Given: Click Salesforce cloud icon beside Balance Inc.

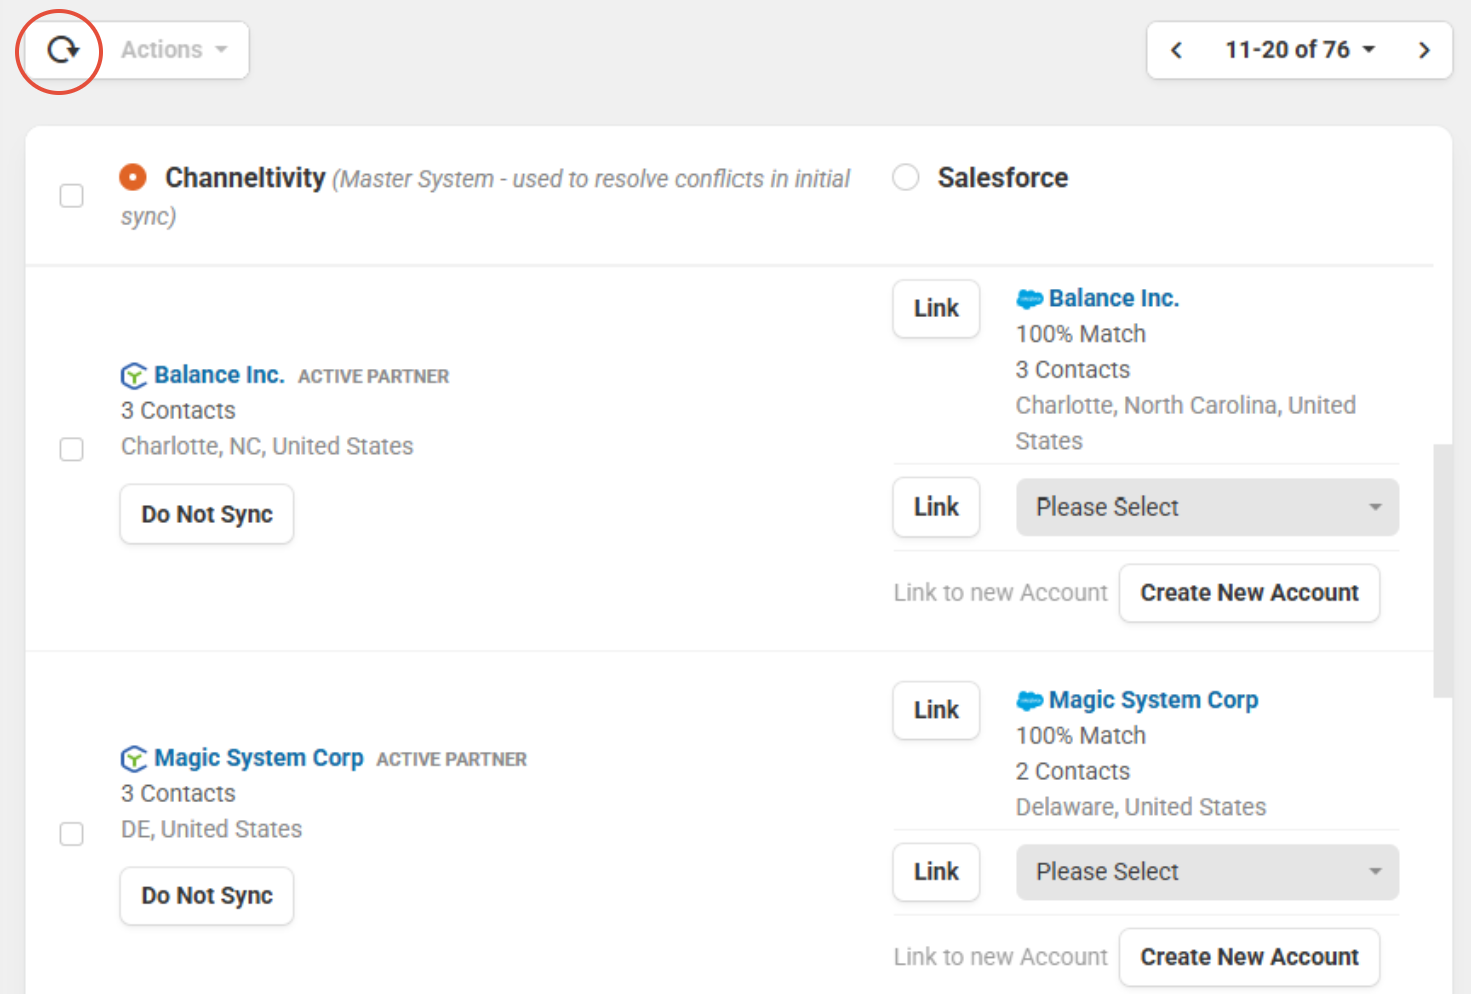Looking at the screenshot, I should click(1029, 299).
